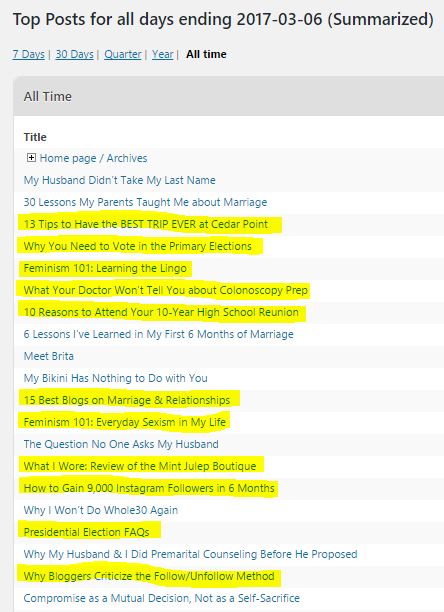Select the Quarter time range
Image resolution: width=444 pixels, height=612 pixels.
coord(123,54)
